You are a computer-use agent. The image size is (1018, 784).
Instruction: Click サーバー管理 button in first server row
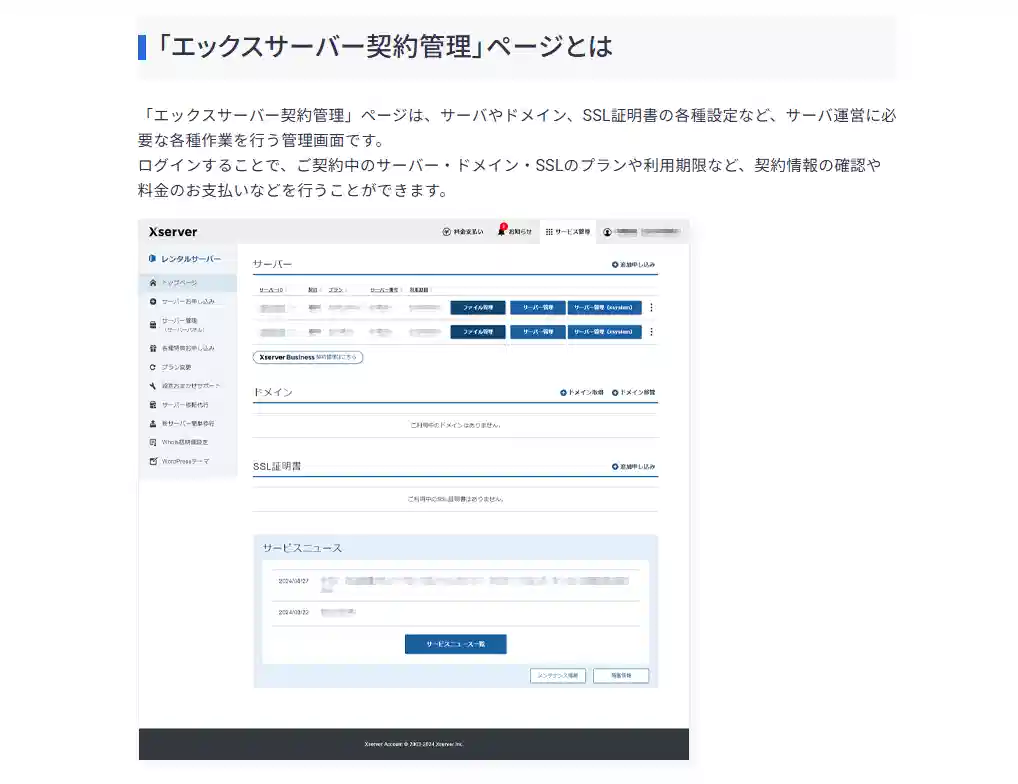coord(538,308)
